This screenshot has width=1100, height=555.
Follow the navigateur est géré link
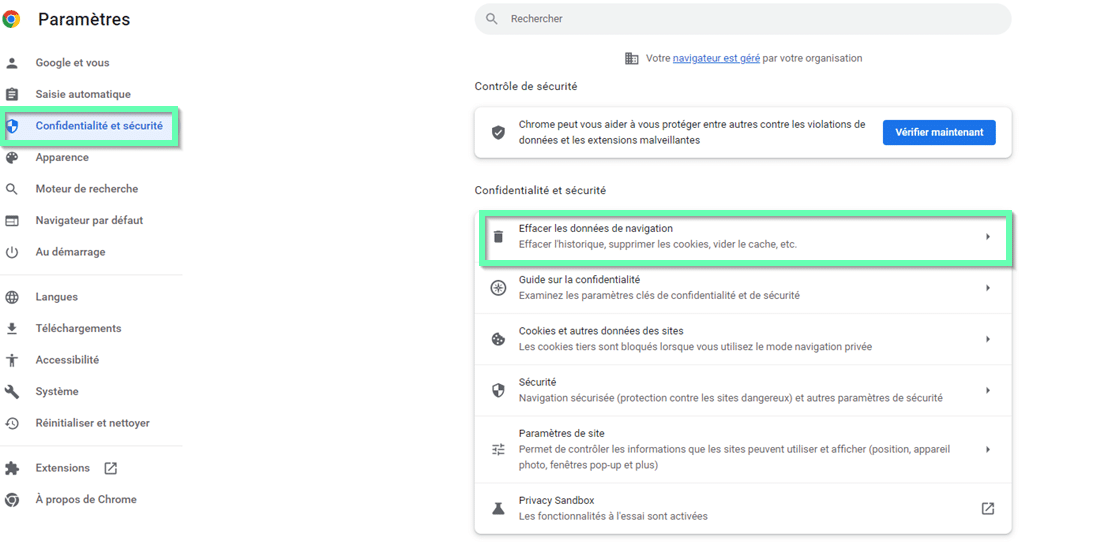coord(716,58)
